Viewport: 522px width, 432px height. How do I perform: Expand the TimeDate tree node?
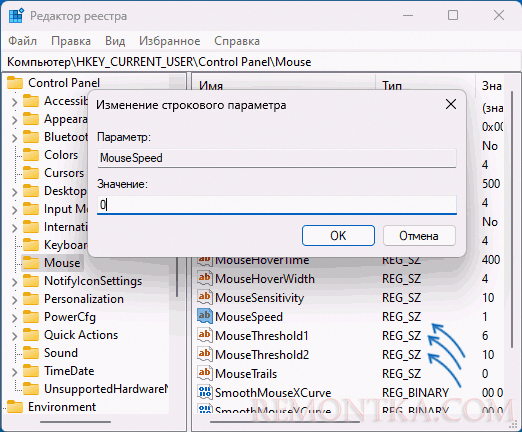(x=14, y=372)
